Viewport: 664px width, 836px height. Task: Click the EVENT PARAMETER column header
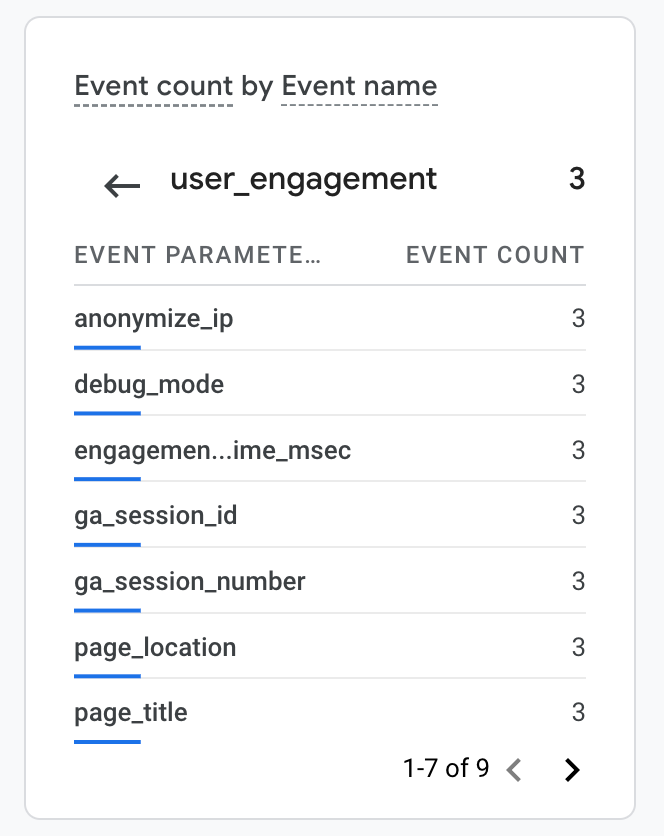pos(197,255)
